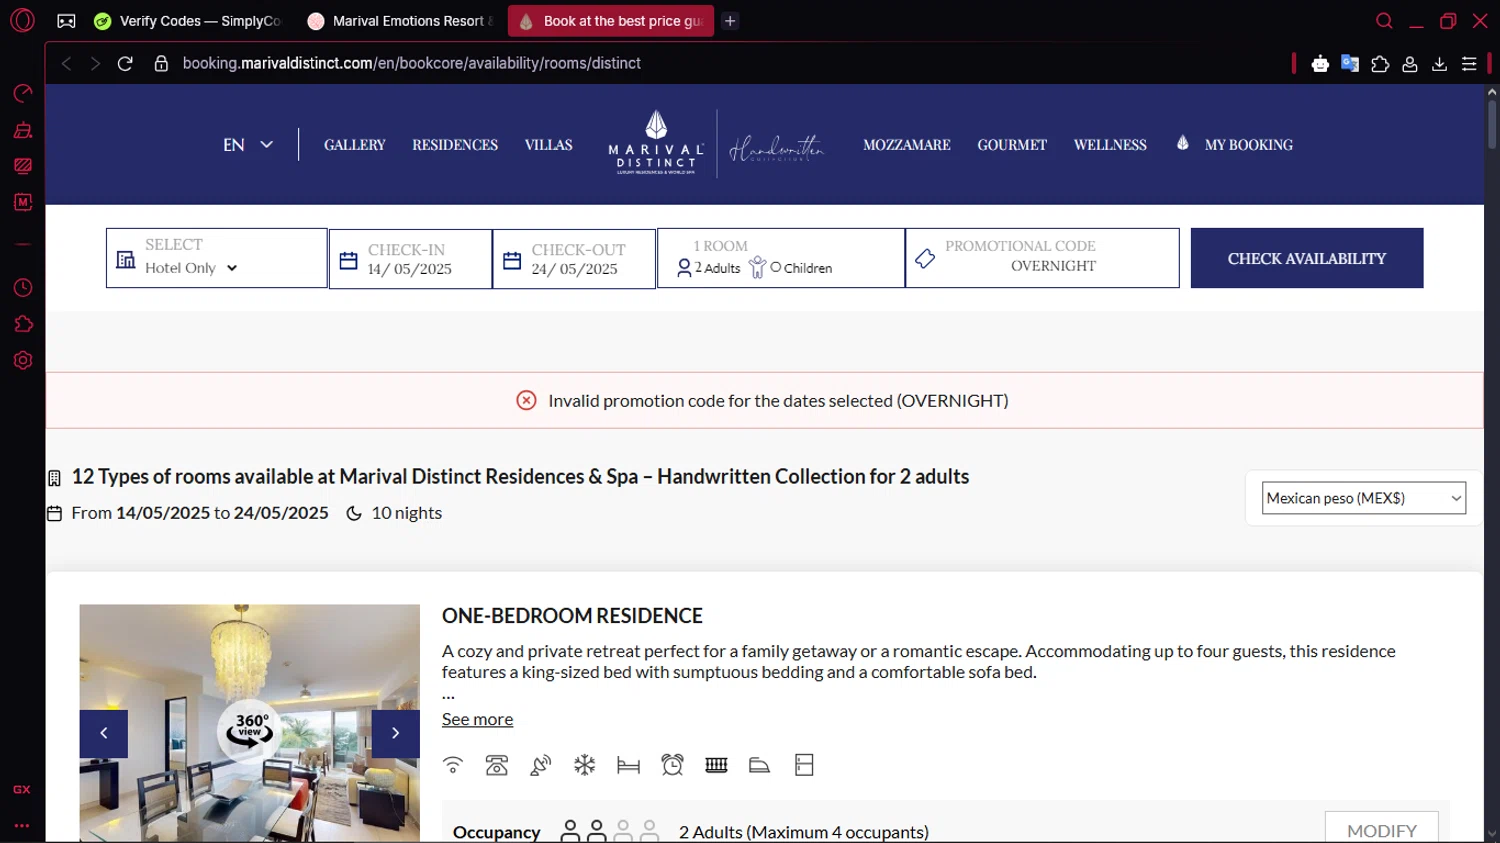This screenshot has width=1500, height=843.
Task: Open GX Cleaner broom icon
Action: 22,130
